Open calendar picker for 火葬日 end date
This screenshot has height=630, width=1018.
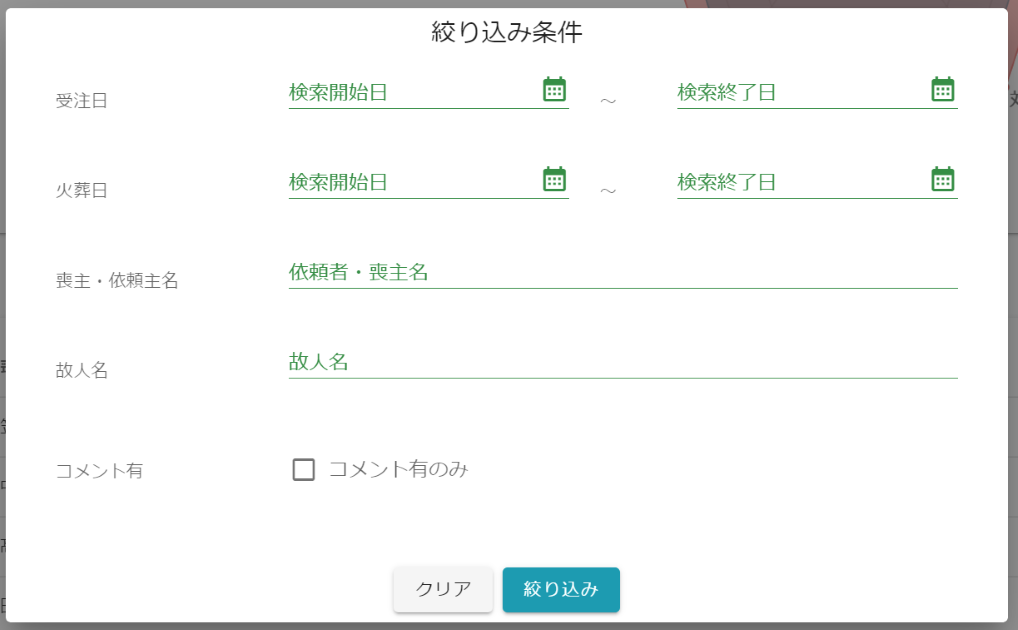coord(942,180)
